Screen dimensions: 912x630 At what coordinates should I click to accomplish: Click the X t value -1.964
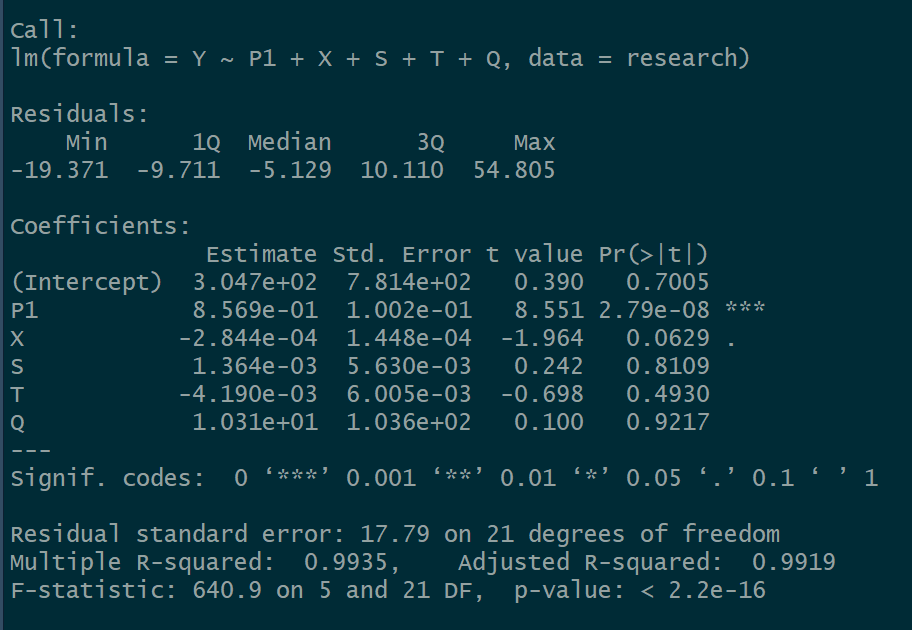(542, 339)
